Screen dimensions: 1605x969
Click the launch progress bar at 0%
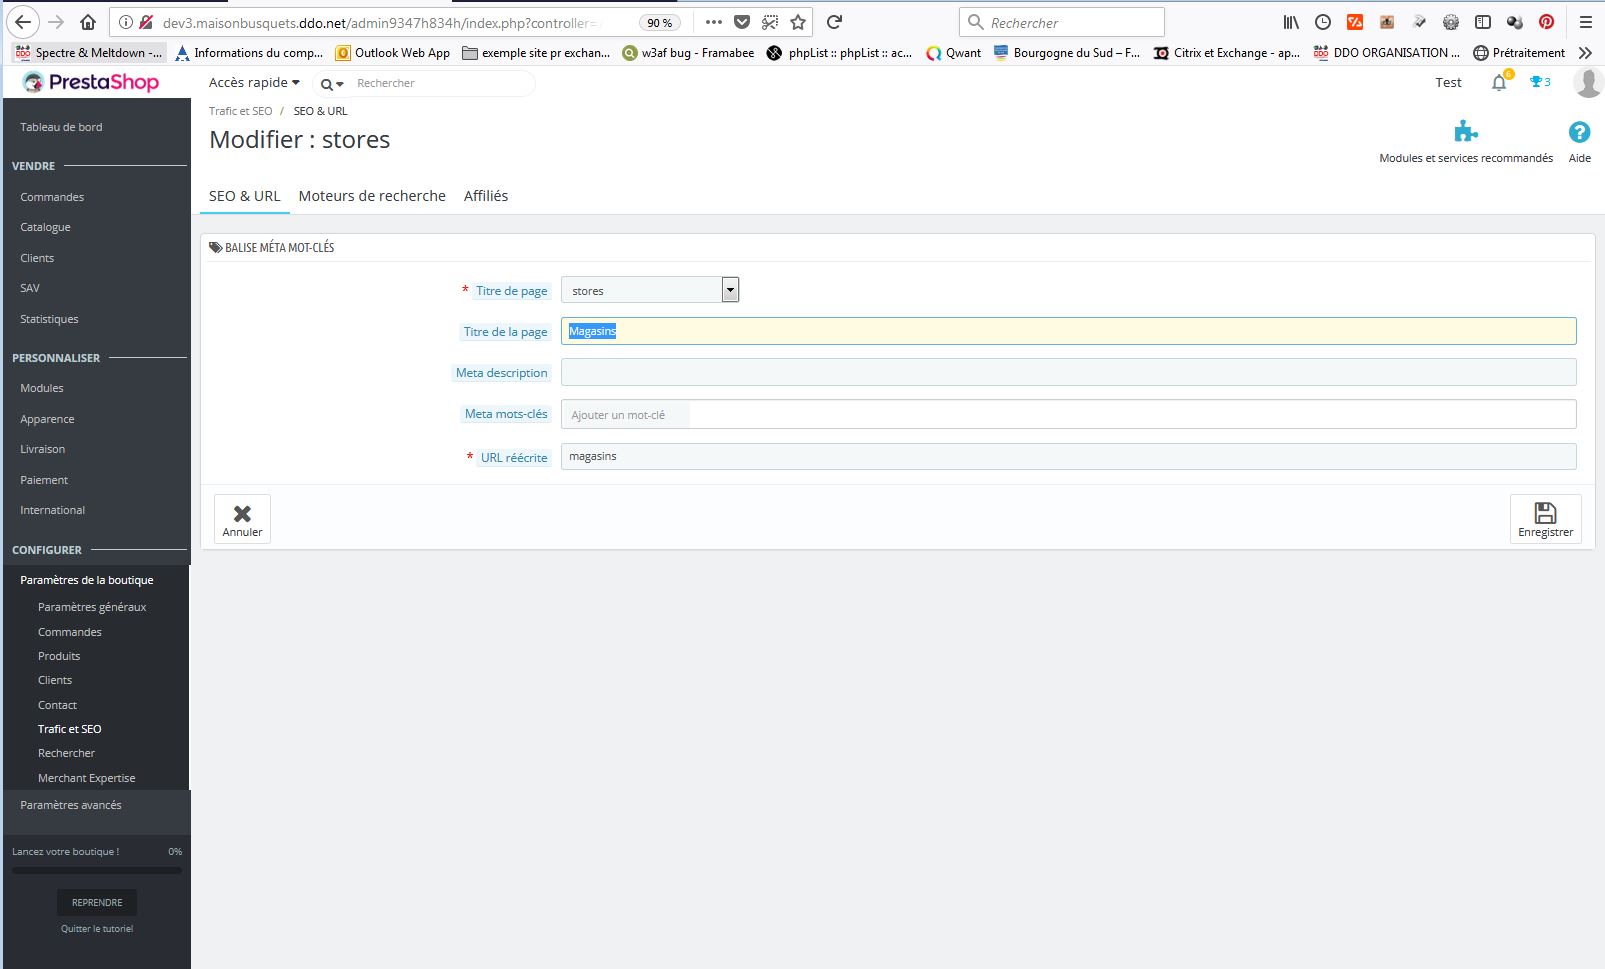[x=96, y=870]
